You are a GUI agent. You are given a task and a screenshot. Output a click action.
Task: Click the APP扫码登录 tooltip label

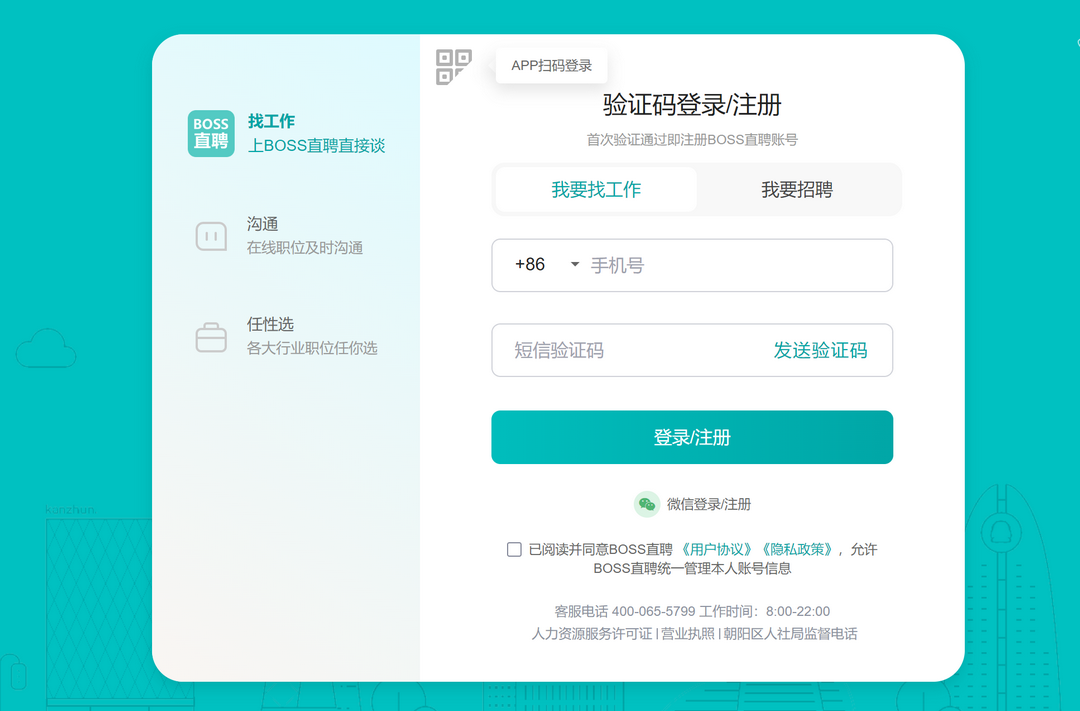click(551, 65)
